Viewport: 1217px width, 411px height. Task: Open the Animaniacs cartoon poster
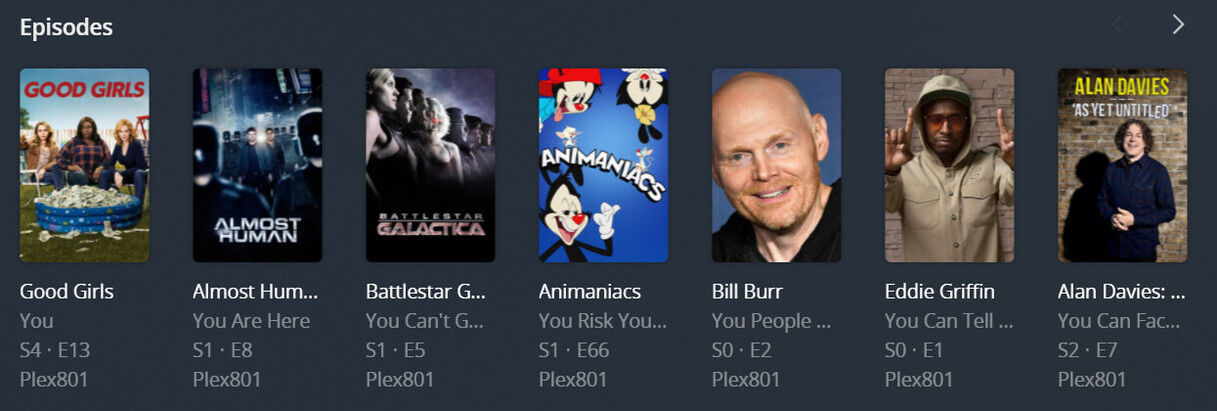point(603,165)
